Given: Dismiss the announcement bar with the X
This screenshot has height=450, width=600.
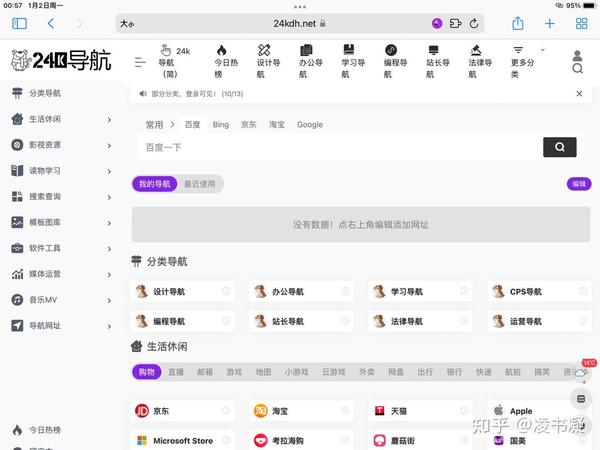Looking at the screenshot, I should tap(579, 94).
